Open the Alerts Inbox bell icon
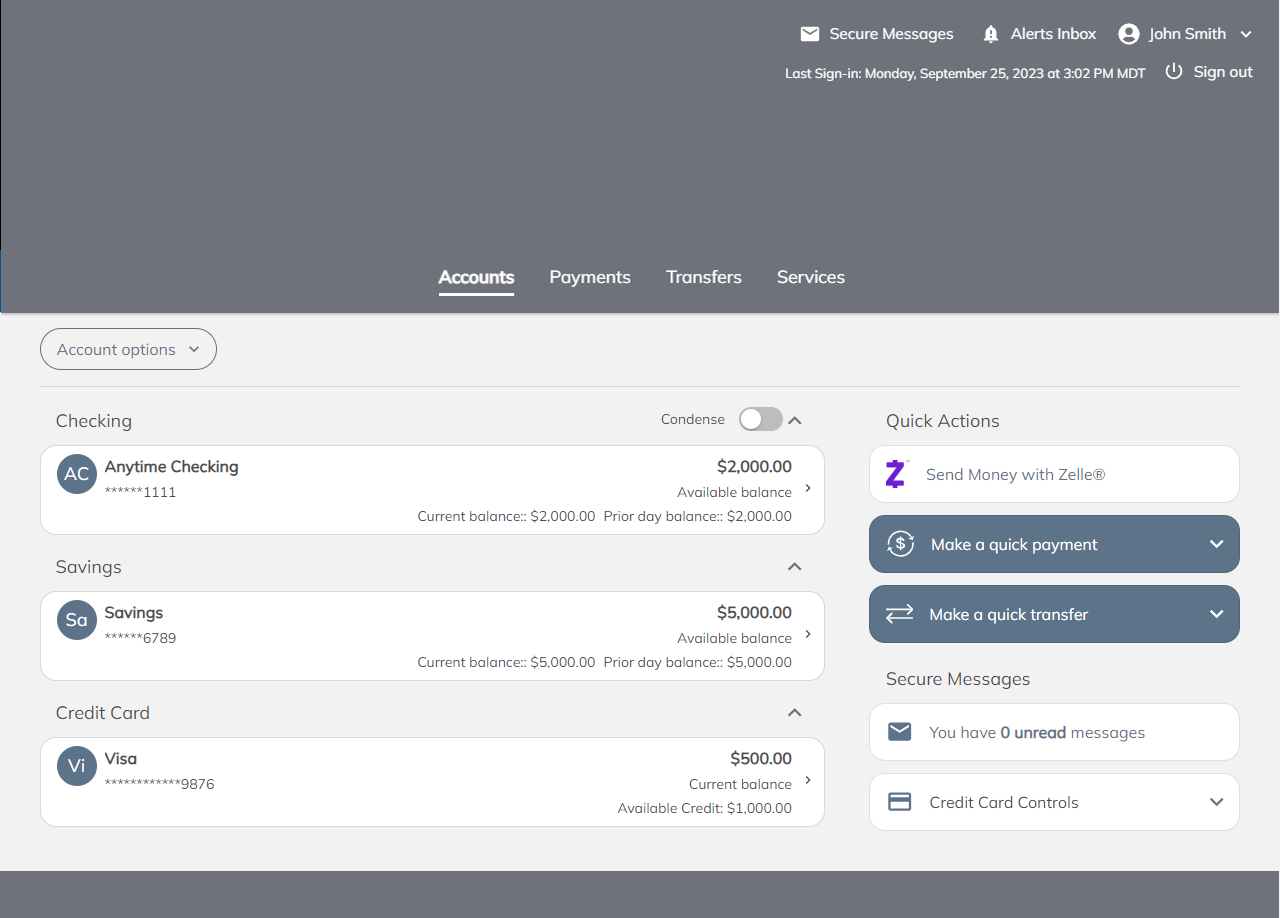1280x918 pixels. coord(991,34)
